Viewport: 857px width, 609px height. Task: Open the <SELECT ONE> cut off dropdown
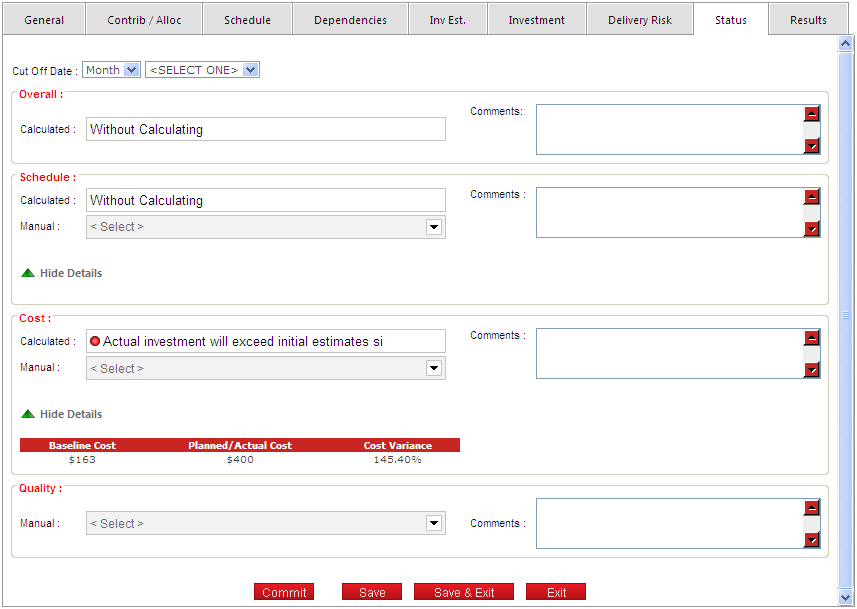250,70
